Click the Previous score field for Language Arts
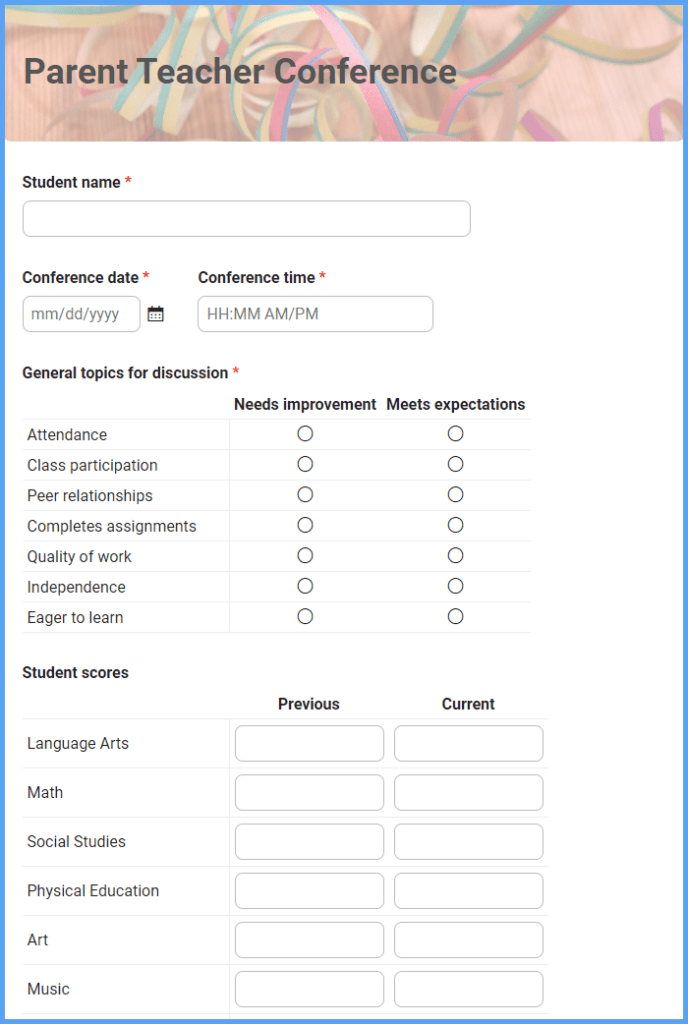This screenshot has width=688, height=1024. point(308,743)
